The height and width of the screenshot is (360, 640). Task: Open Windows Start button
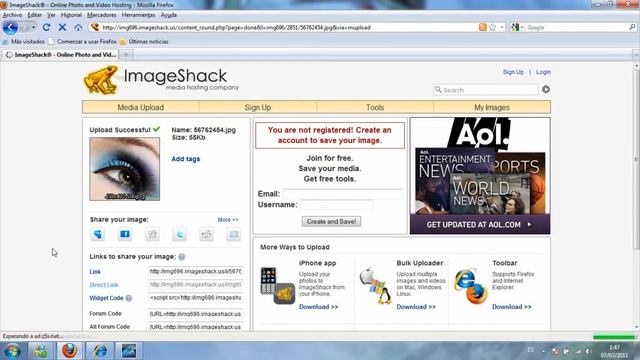coord(12,351)
